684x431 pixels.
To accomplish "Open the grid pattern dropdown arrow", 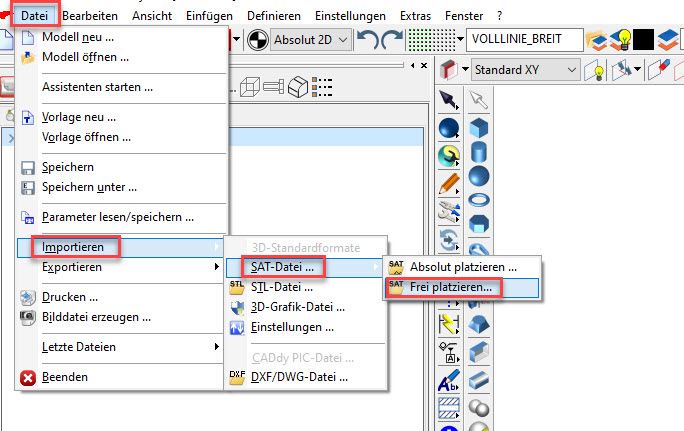I will click(x=460, y=40).
